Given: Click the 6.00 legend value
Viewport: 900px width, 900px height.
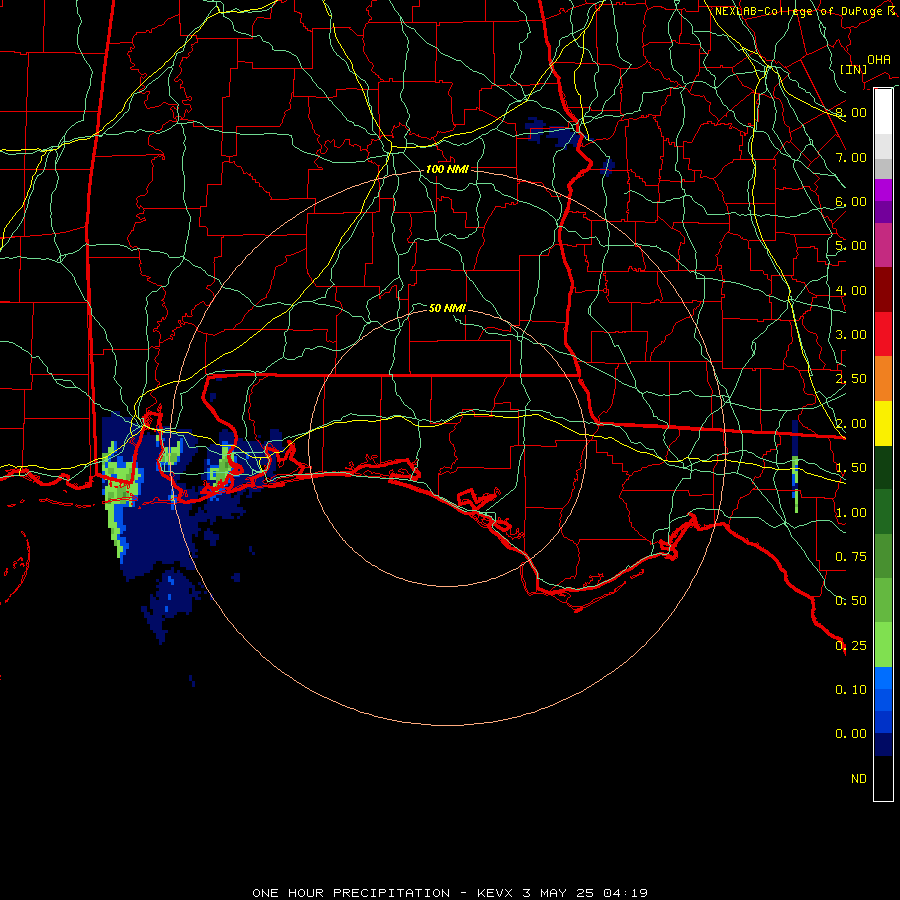Looking at the screenshot, I should [x=851, y=201].
